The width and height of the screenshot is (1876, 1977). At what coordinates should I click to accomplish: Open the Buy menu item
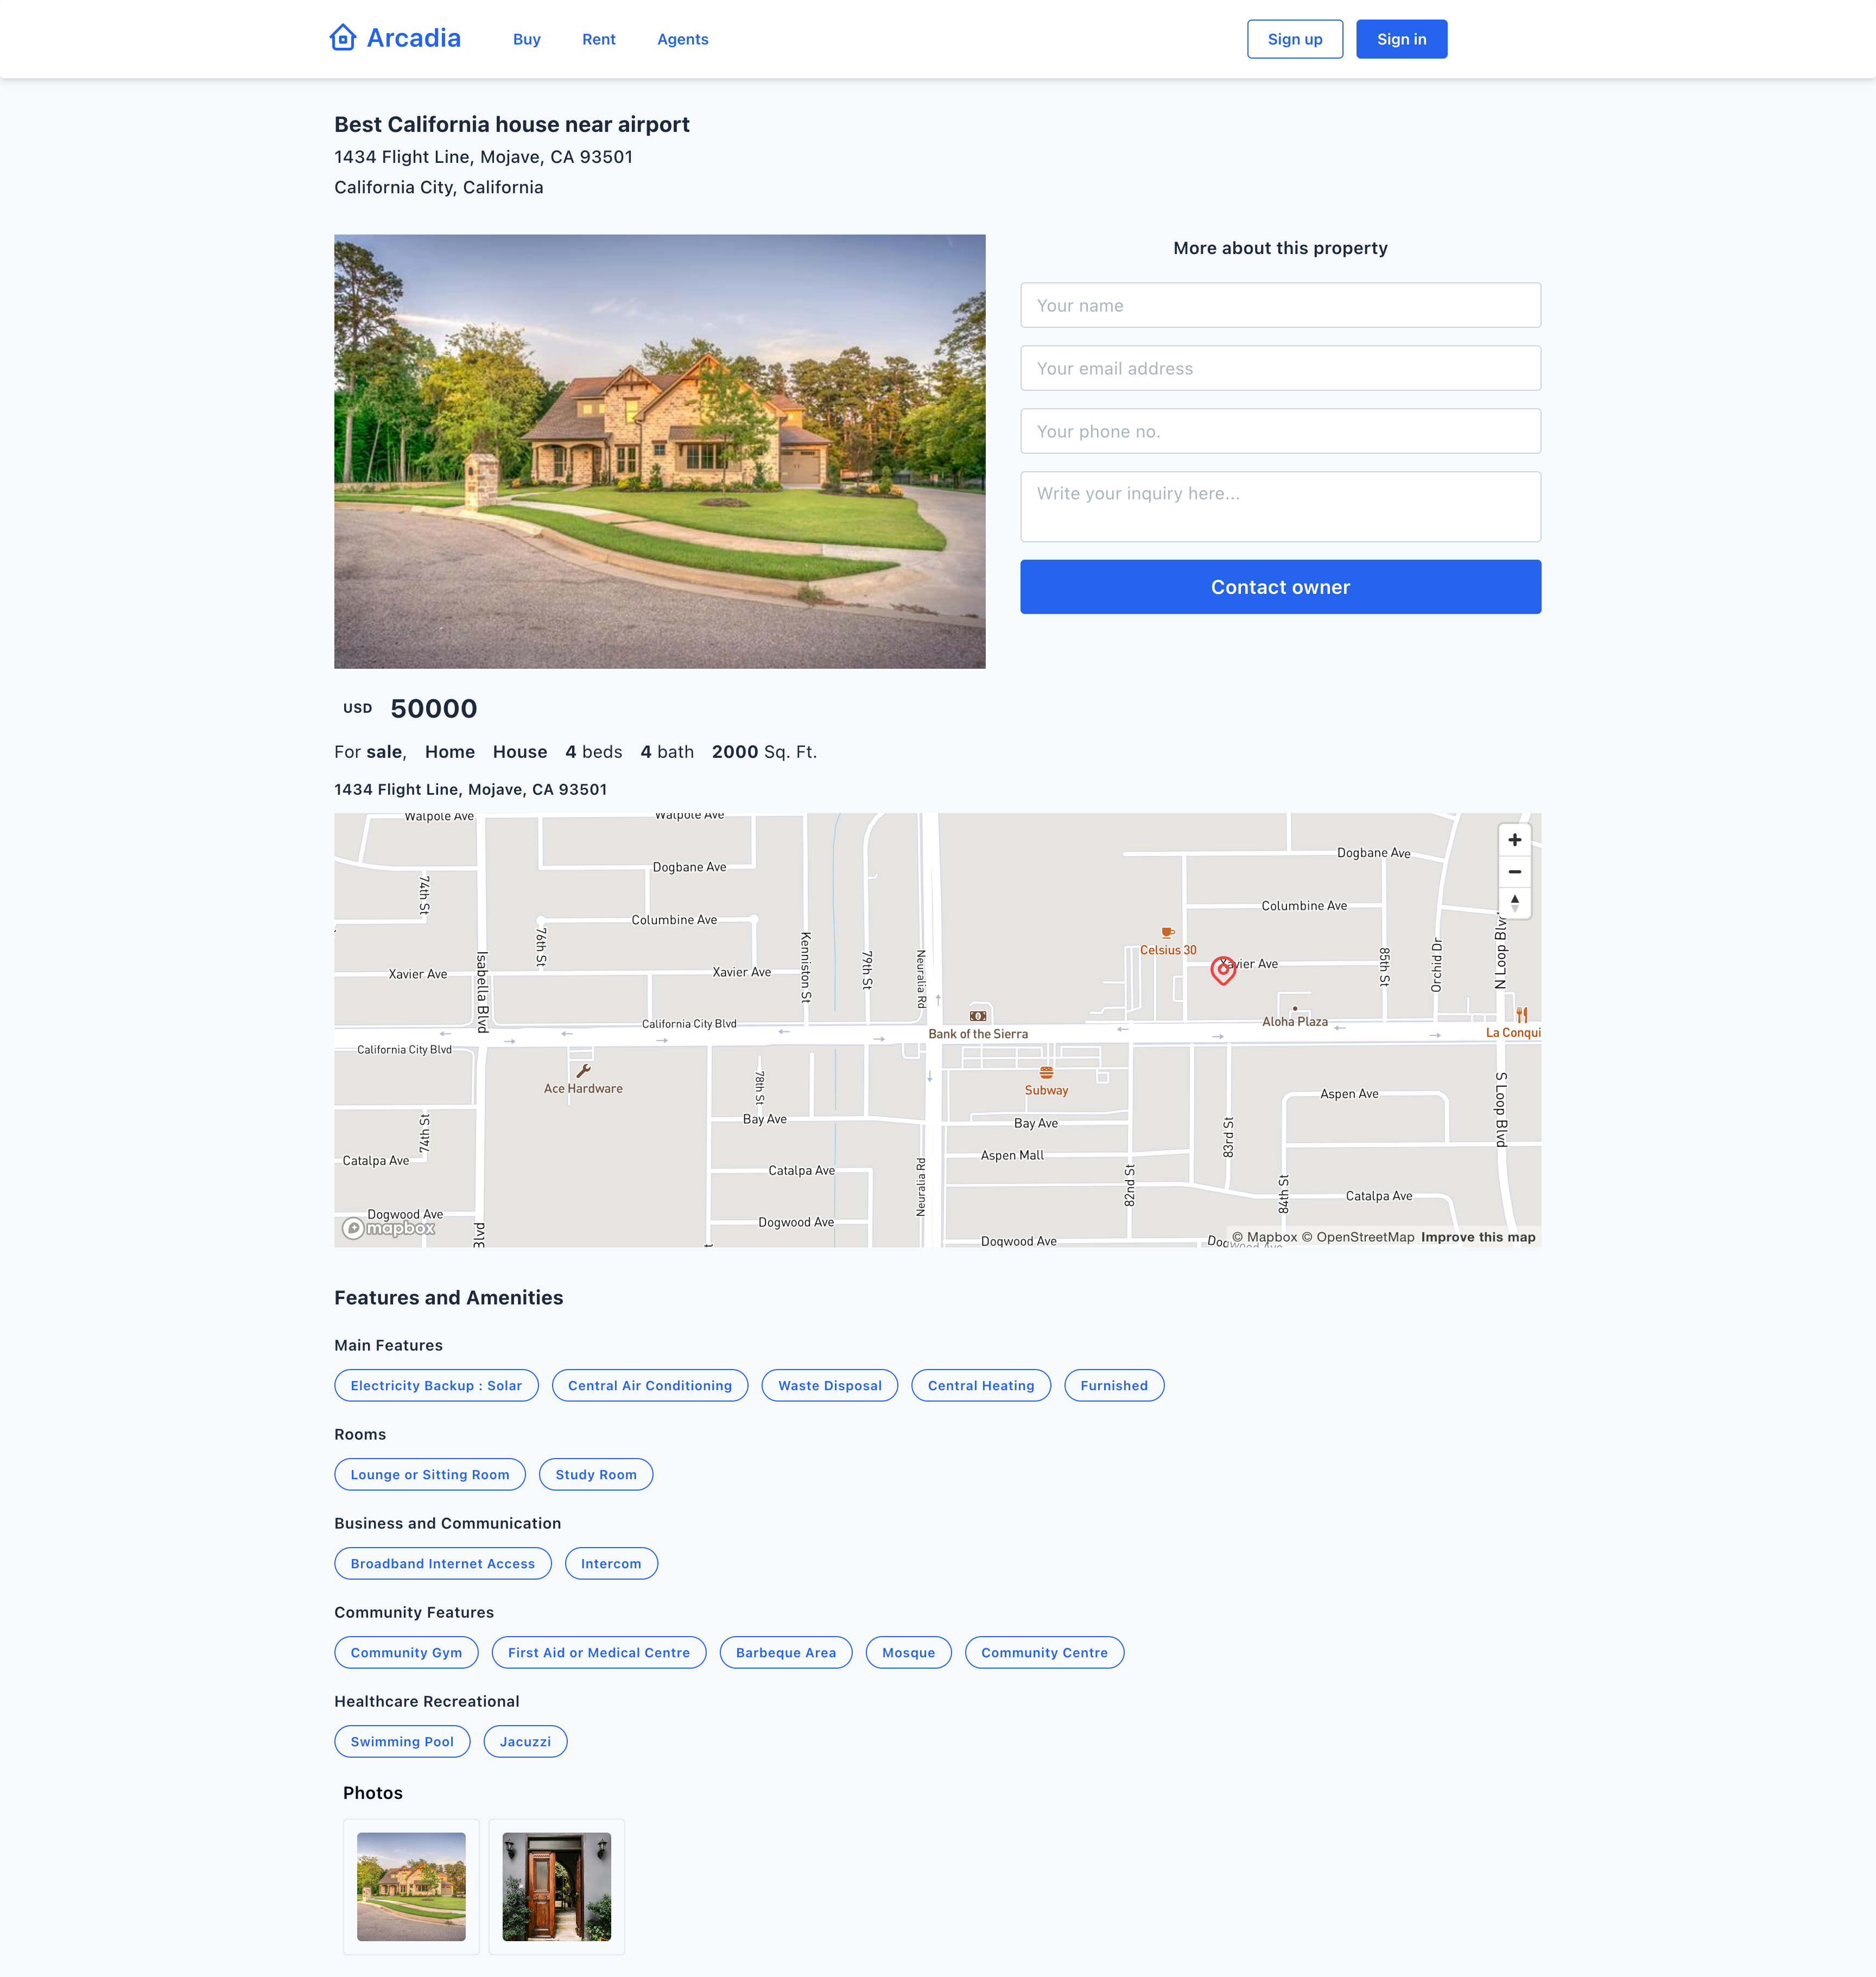point(526,39)
